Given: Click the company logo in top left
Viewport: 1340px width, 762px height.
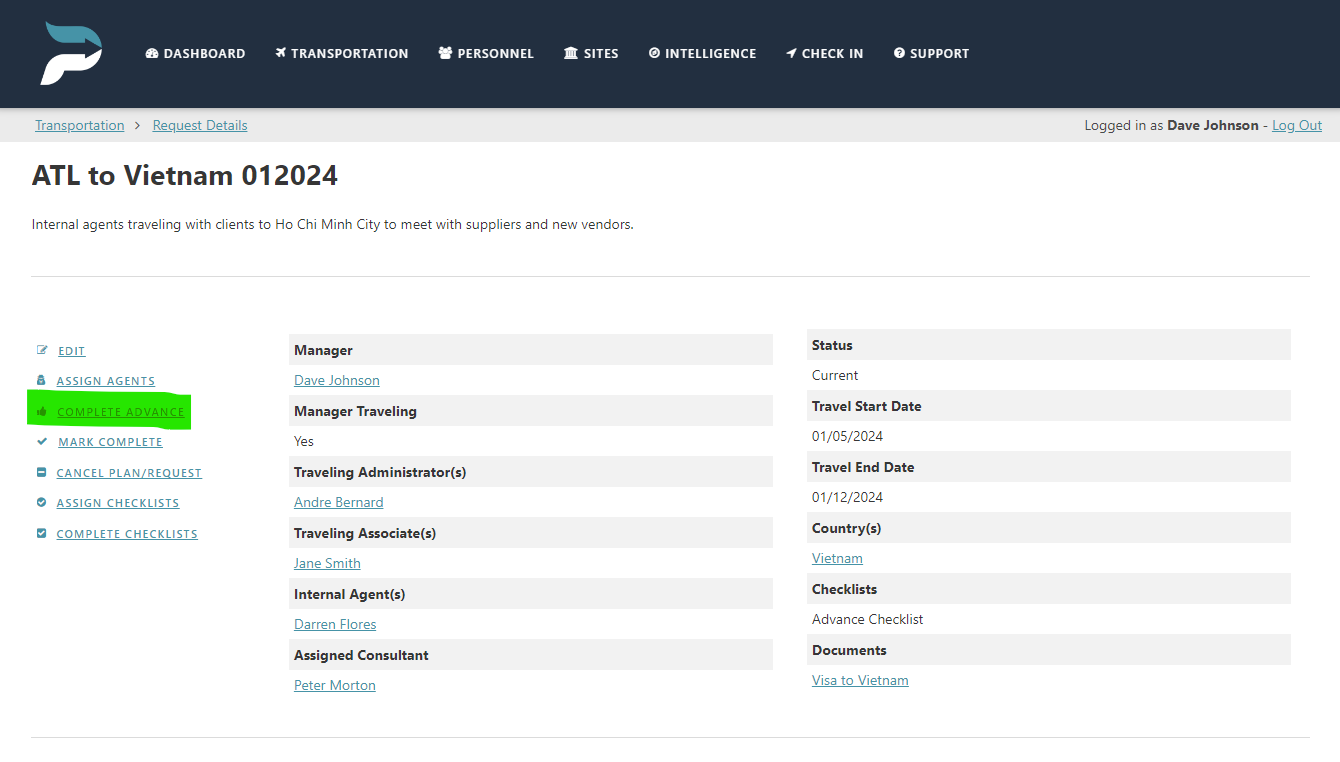Looking at the screenshot, I should pos(70,53).
